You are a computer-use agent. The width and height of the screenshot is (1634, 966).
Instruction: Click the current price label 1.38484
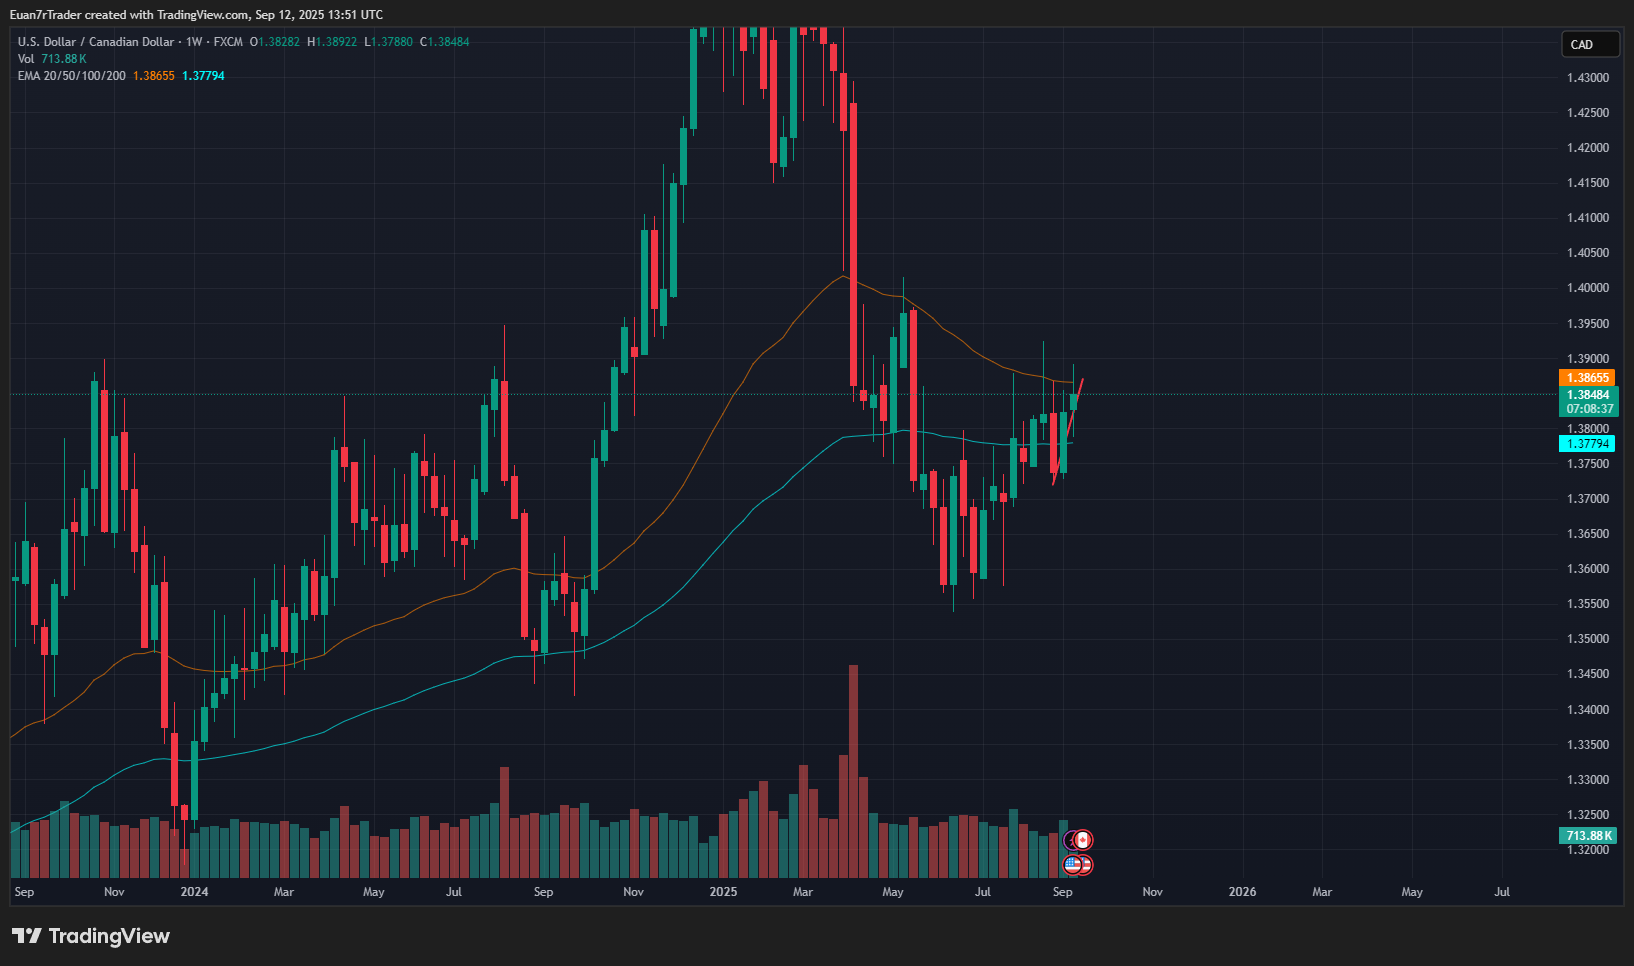click(1587, 395)
